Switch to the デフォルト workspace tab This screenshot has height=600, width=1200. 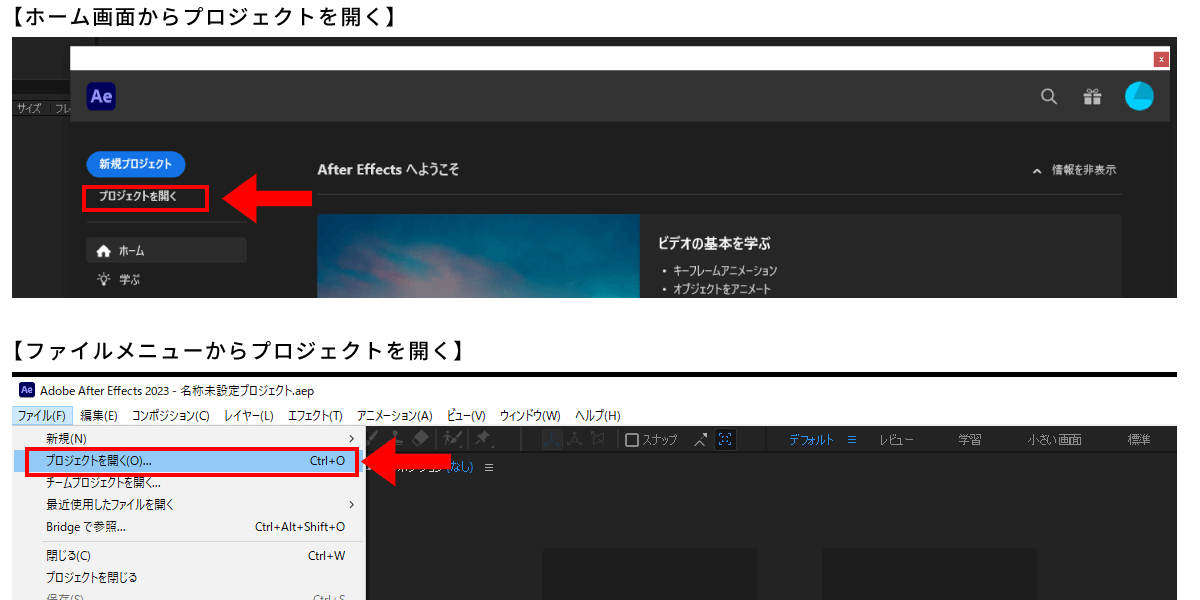point(811,440)
